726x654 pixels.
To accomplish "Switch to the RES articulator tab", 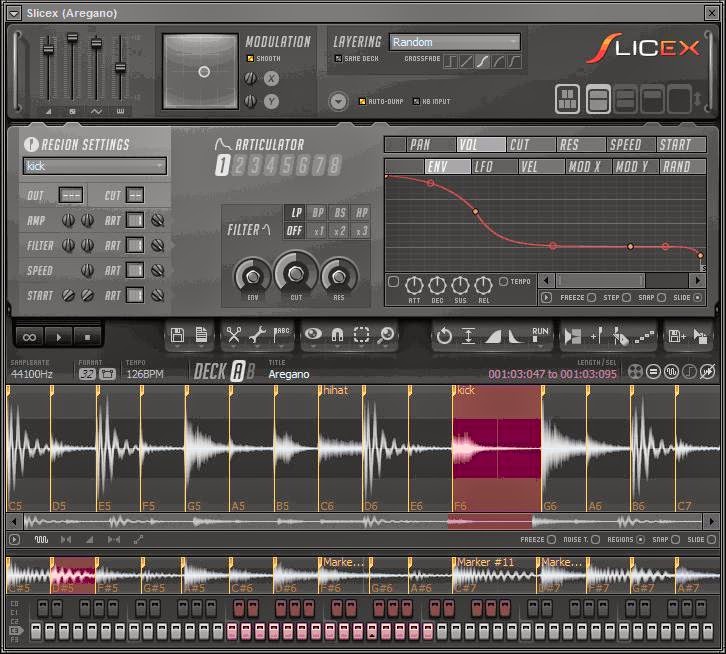I will point(581,145).
